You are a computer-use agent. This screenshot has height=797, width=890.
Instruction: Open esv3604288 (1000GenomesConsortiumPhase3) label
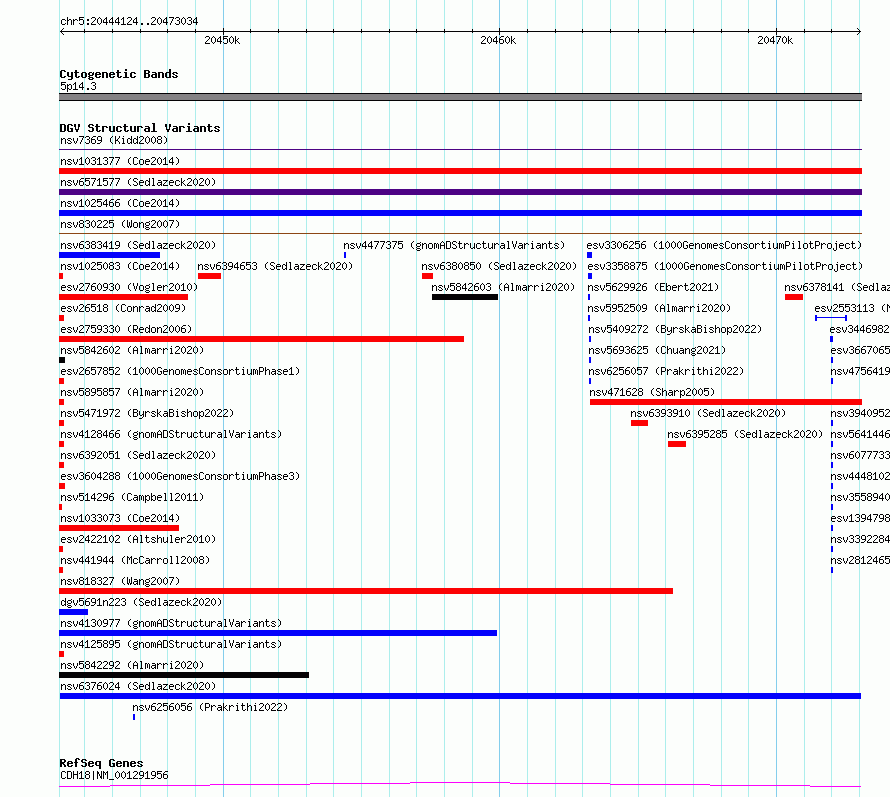point(180,476)
